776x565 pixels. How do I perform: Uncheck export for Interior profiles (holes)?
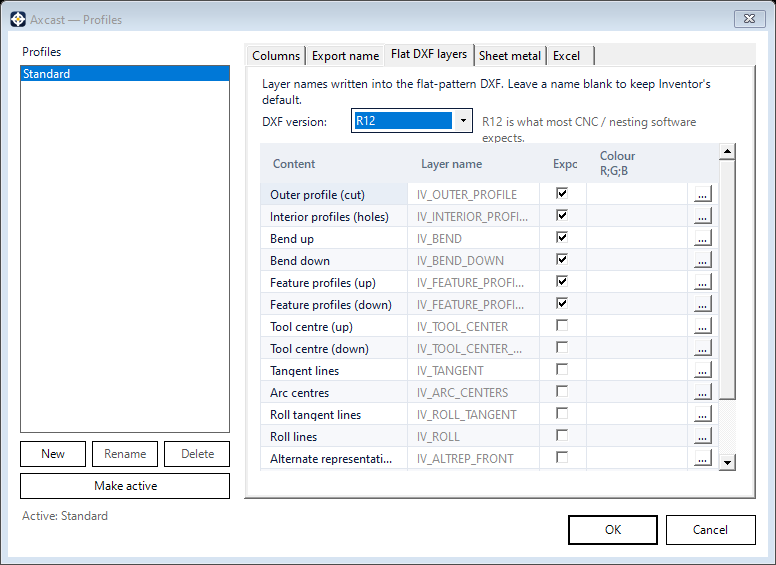point(562,215)
